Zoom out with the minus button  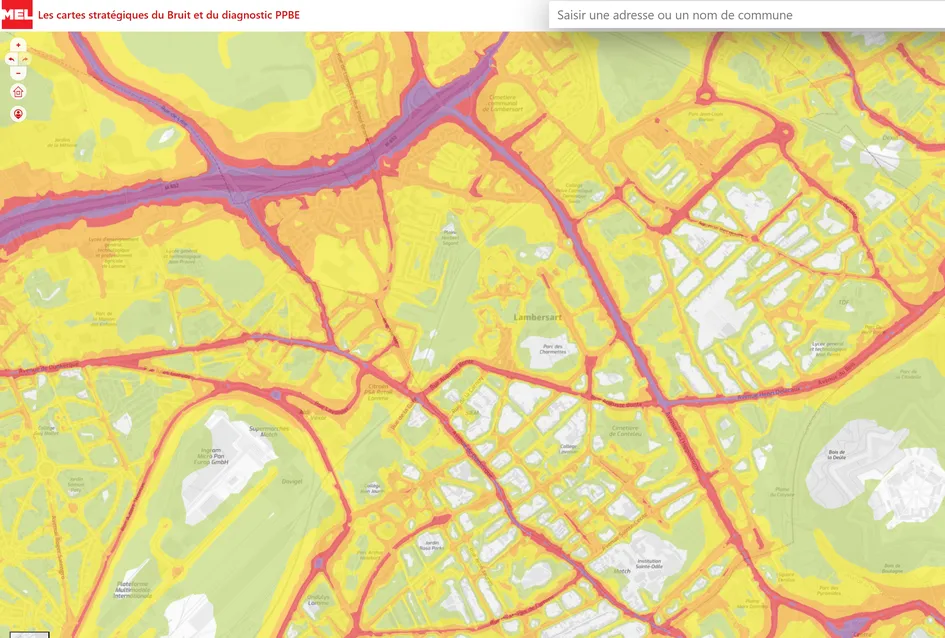coord(18,73)
